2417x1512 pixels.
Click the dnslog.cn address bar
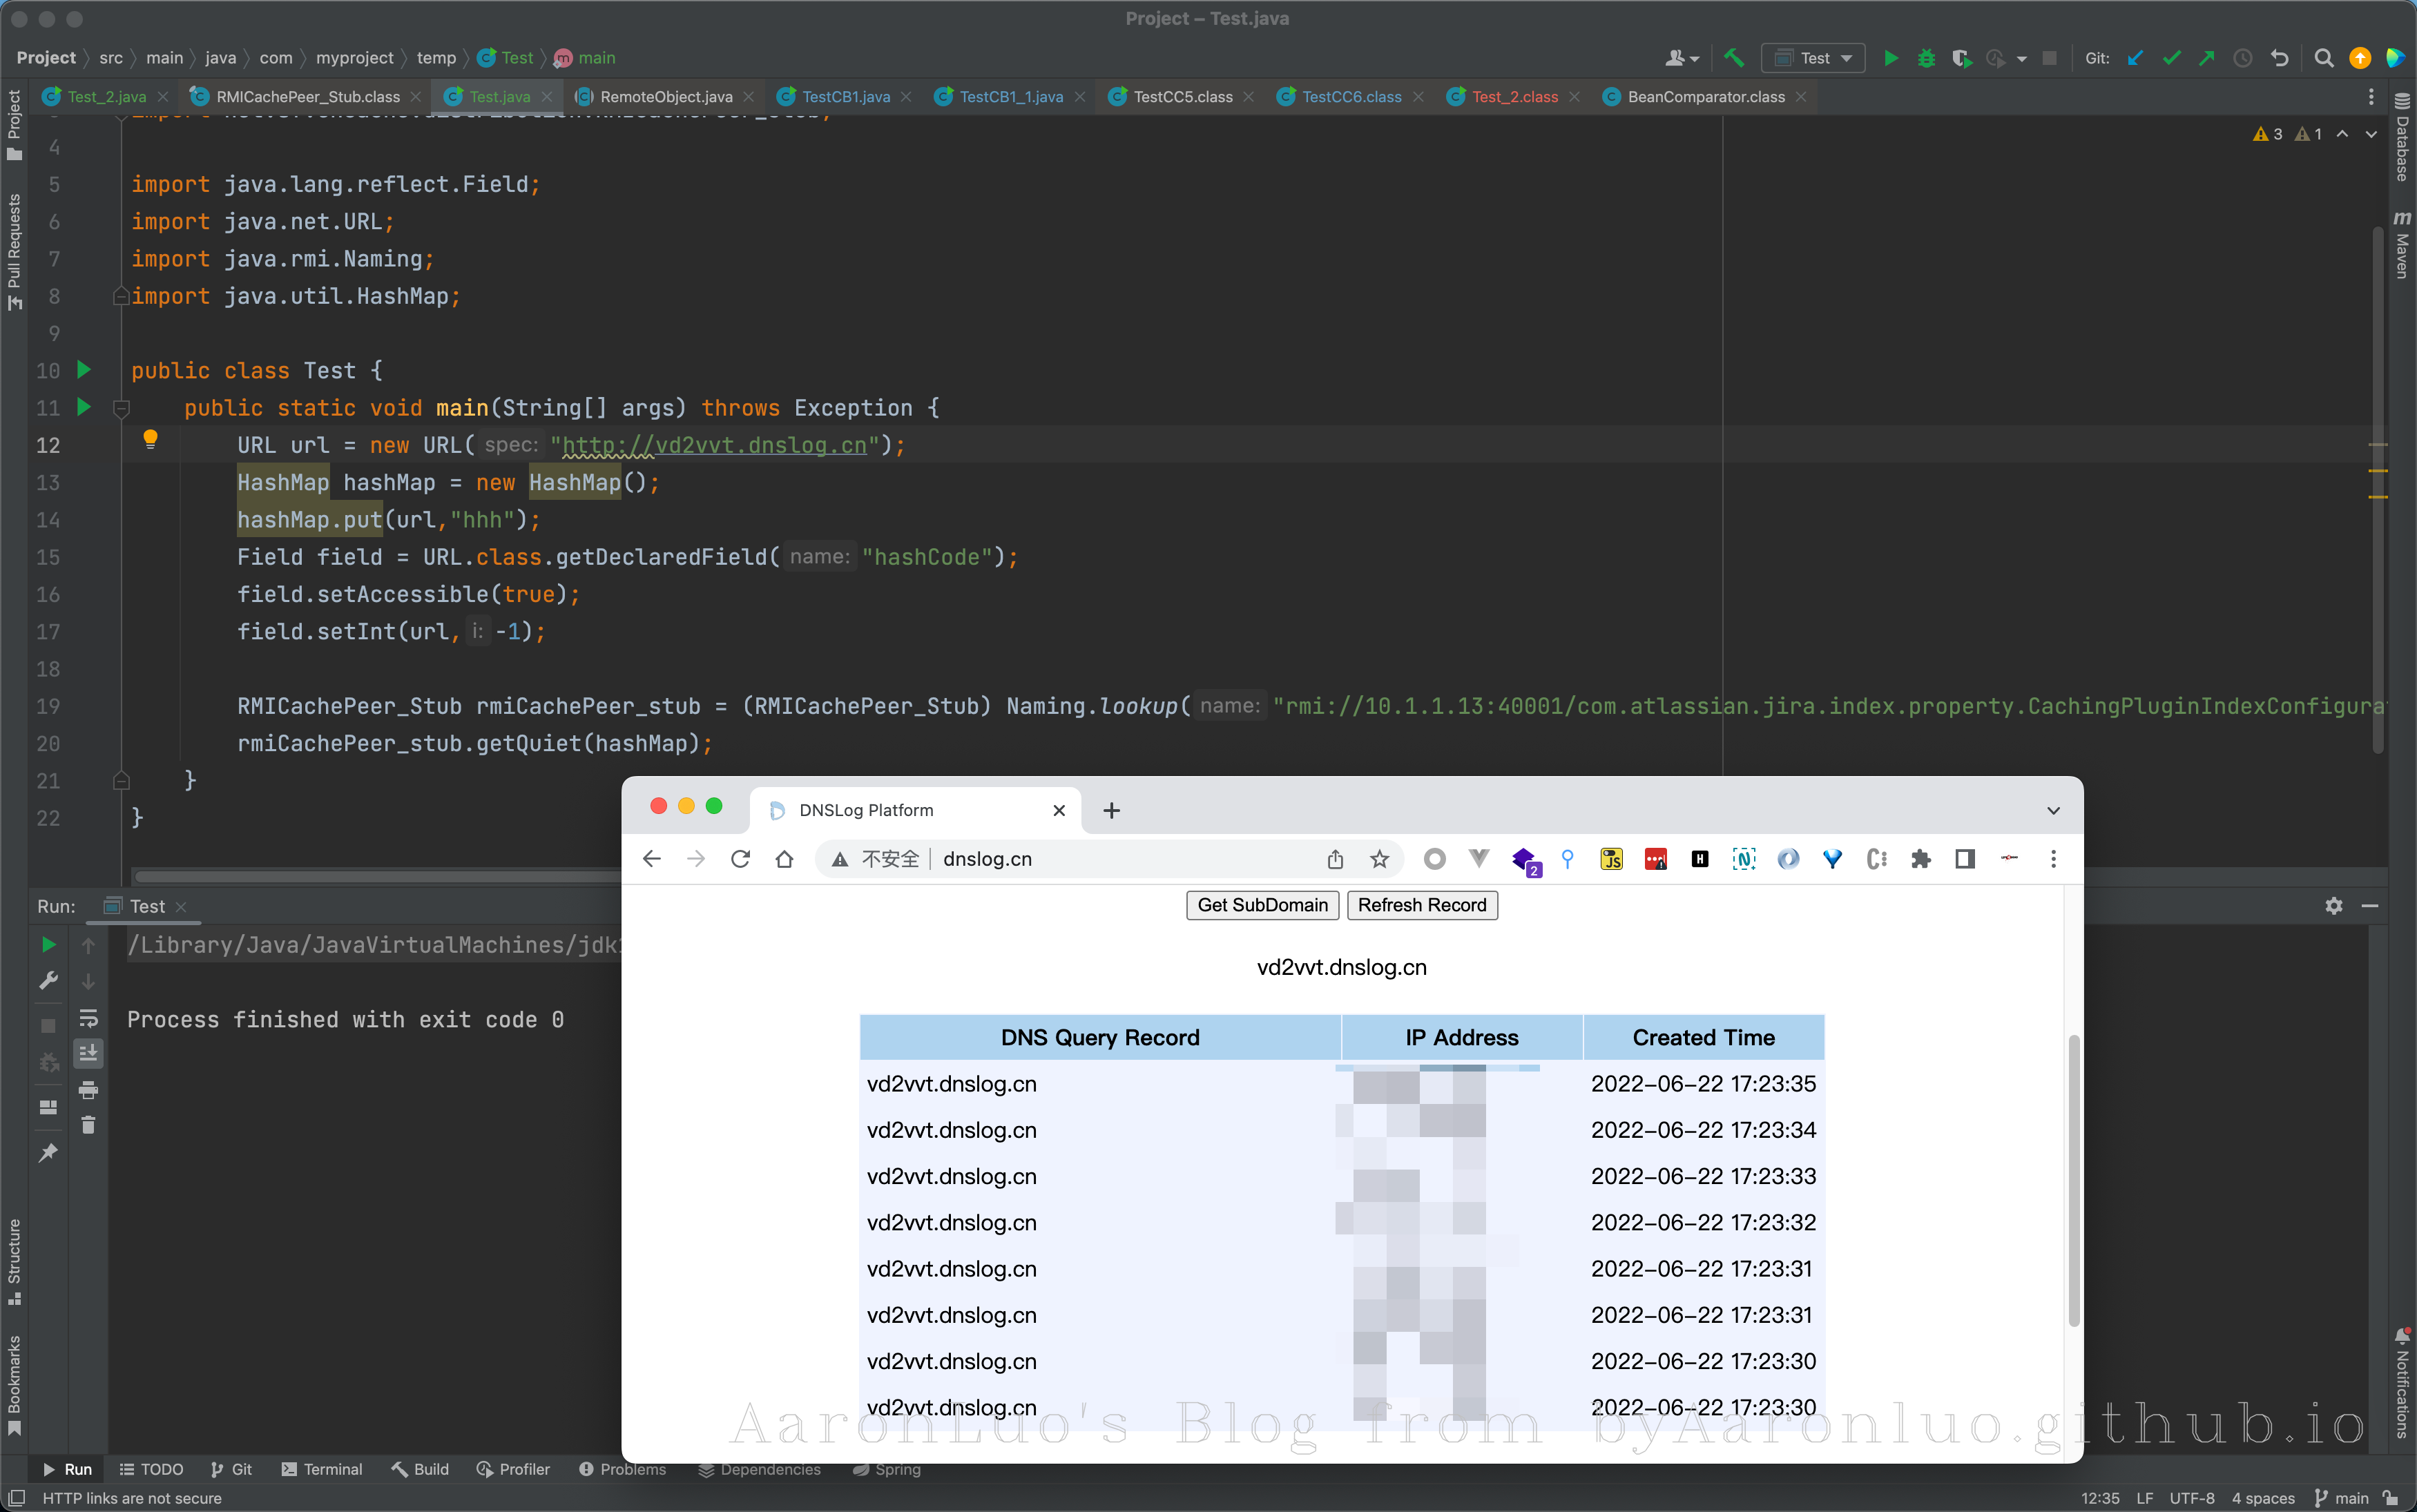(x=1120, y=859)
